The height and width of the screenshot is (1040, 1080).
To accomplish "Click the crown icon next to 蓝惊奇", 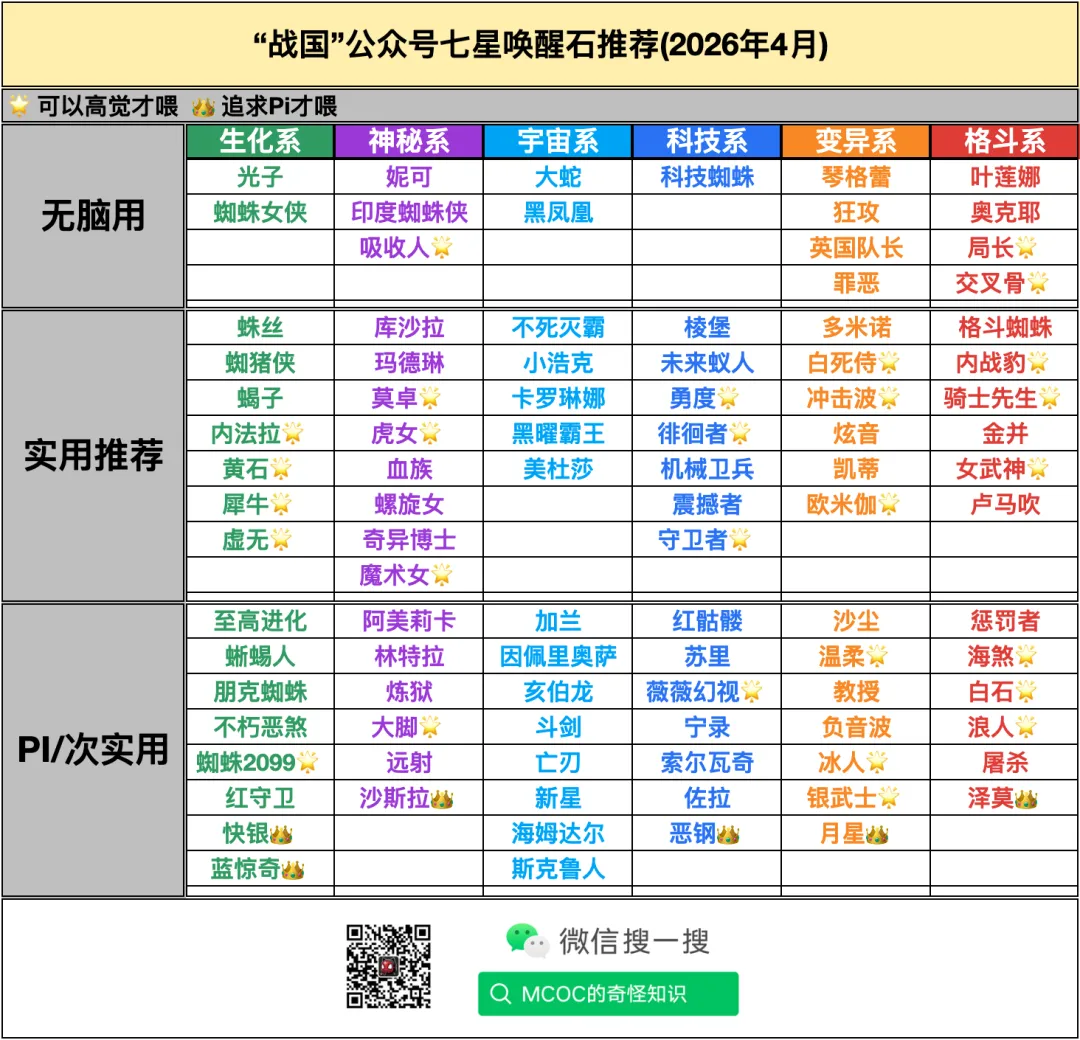I will [x=293, y=870].
